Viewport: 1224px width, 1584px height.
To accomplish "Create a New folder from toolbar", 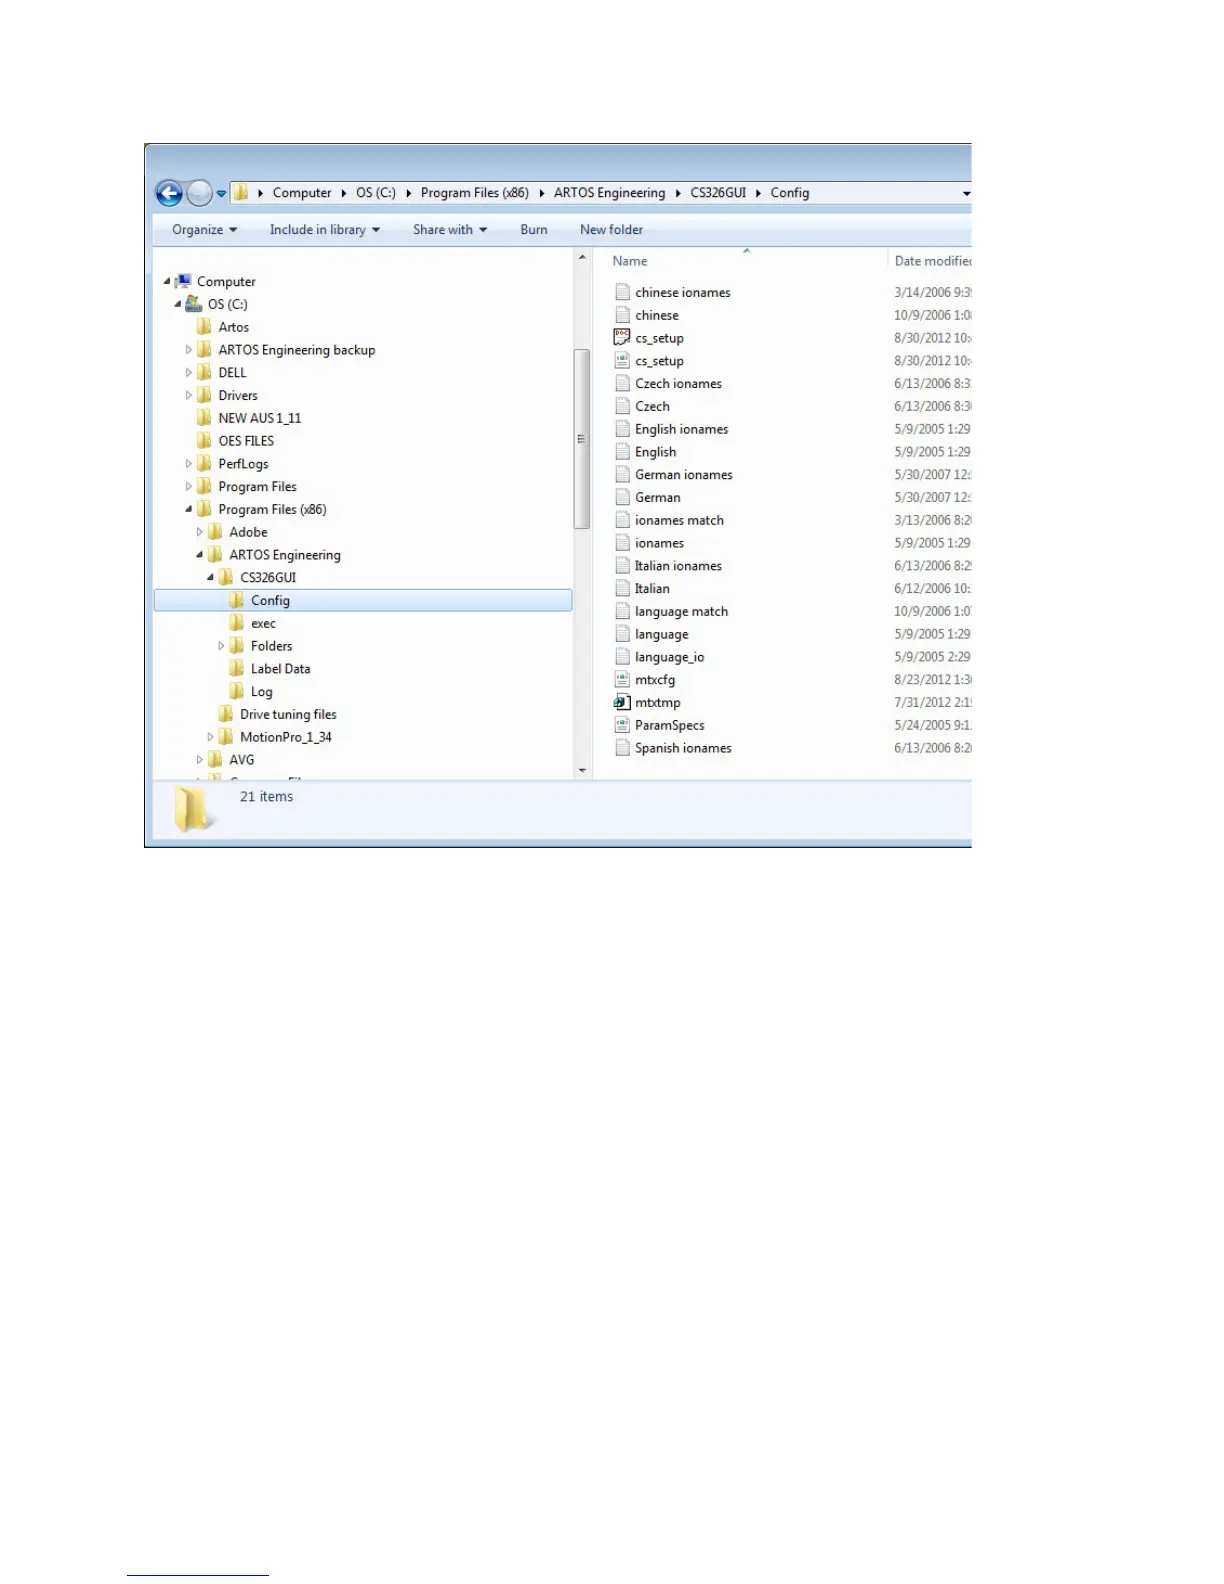I will pyautogui.click(x=611, y=230).
